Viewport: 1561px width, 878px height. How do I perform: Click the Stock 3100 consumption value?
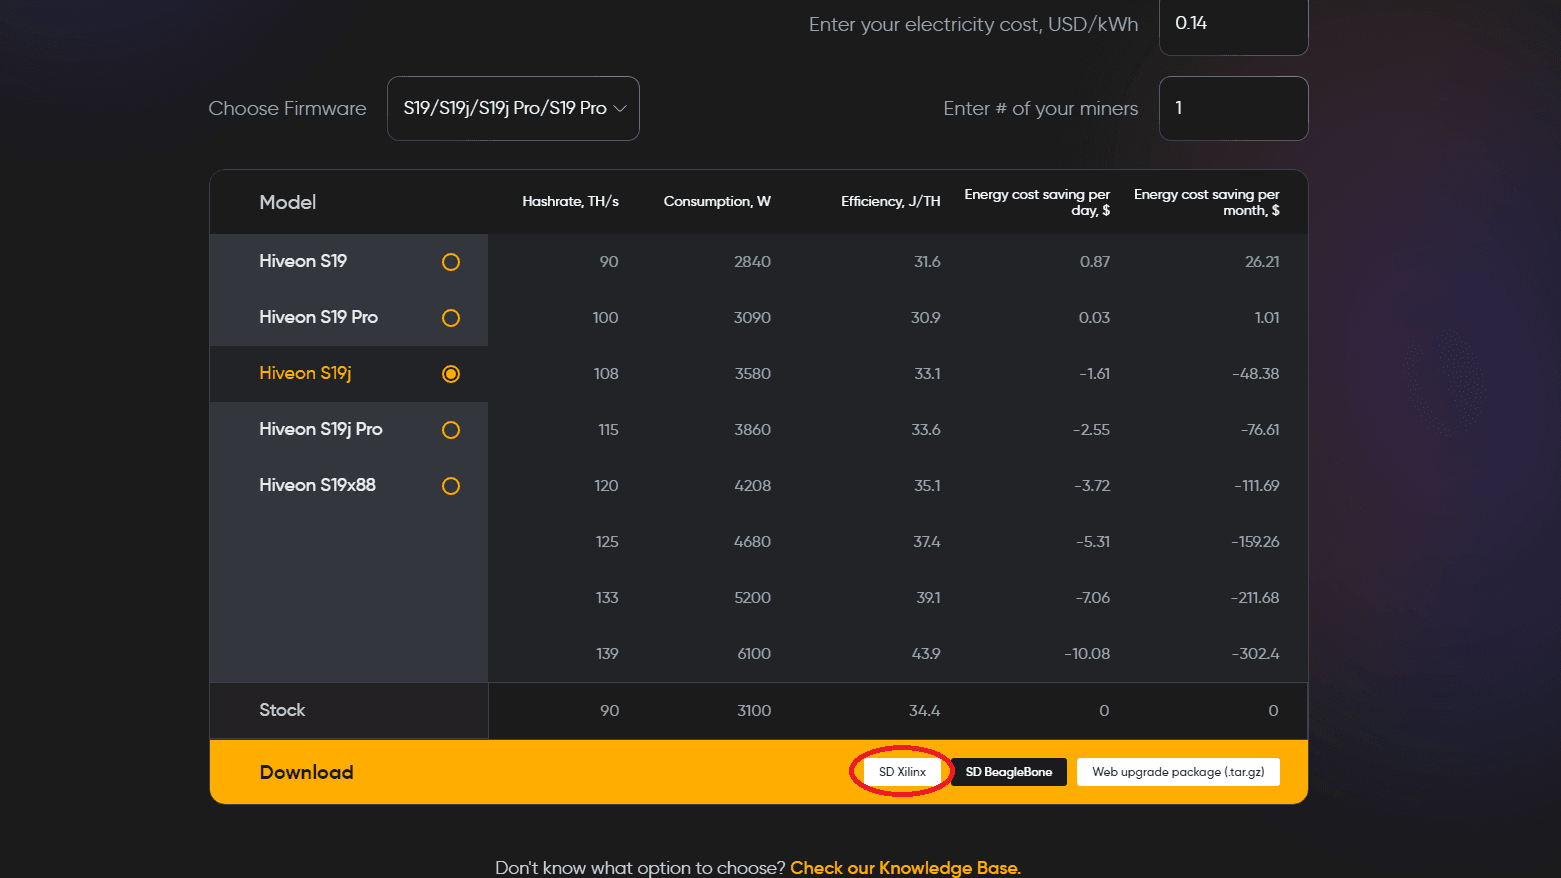coord(754,710)
